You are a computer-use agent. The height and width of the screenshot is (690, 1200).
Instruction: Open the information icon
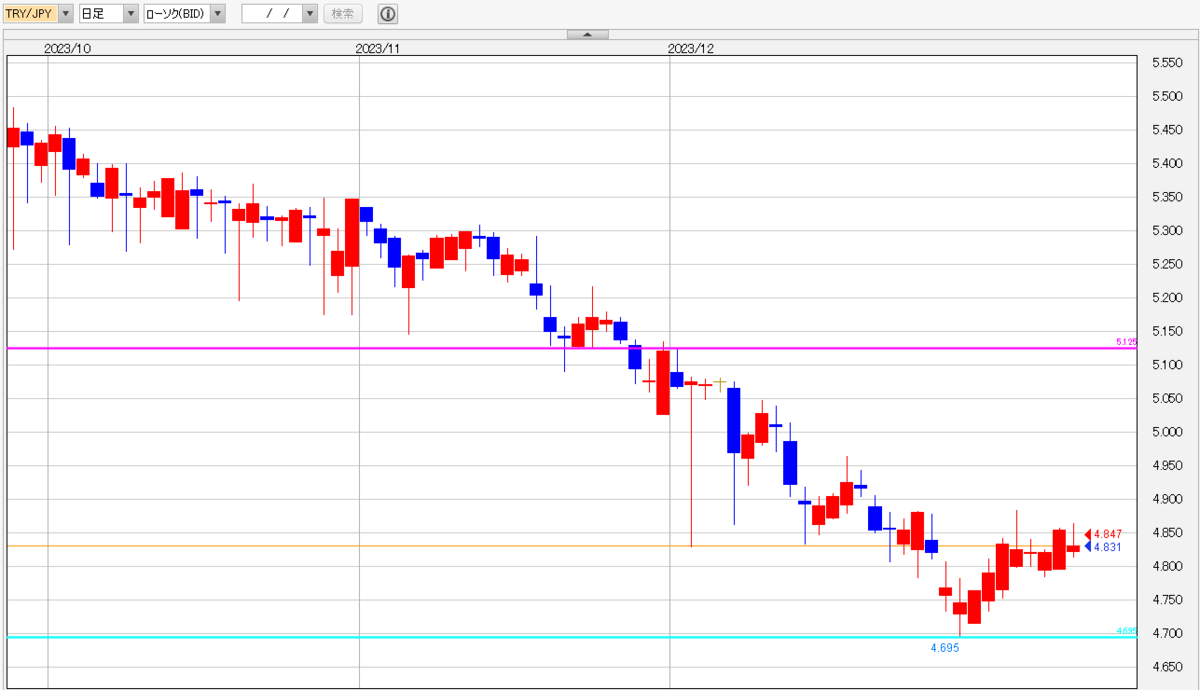388,13
